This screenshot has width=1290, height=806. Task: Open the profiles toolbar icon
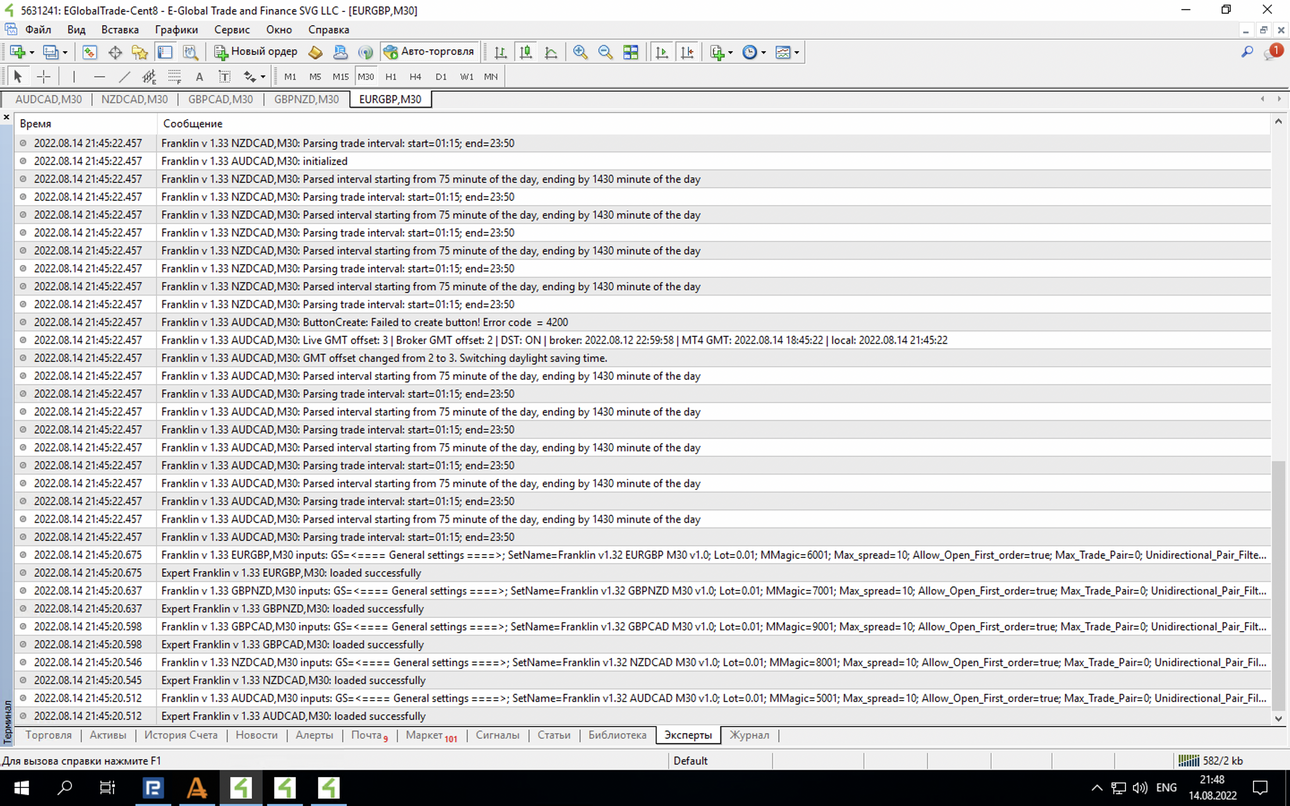pos(52,52)
